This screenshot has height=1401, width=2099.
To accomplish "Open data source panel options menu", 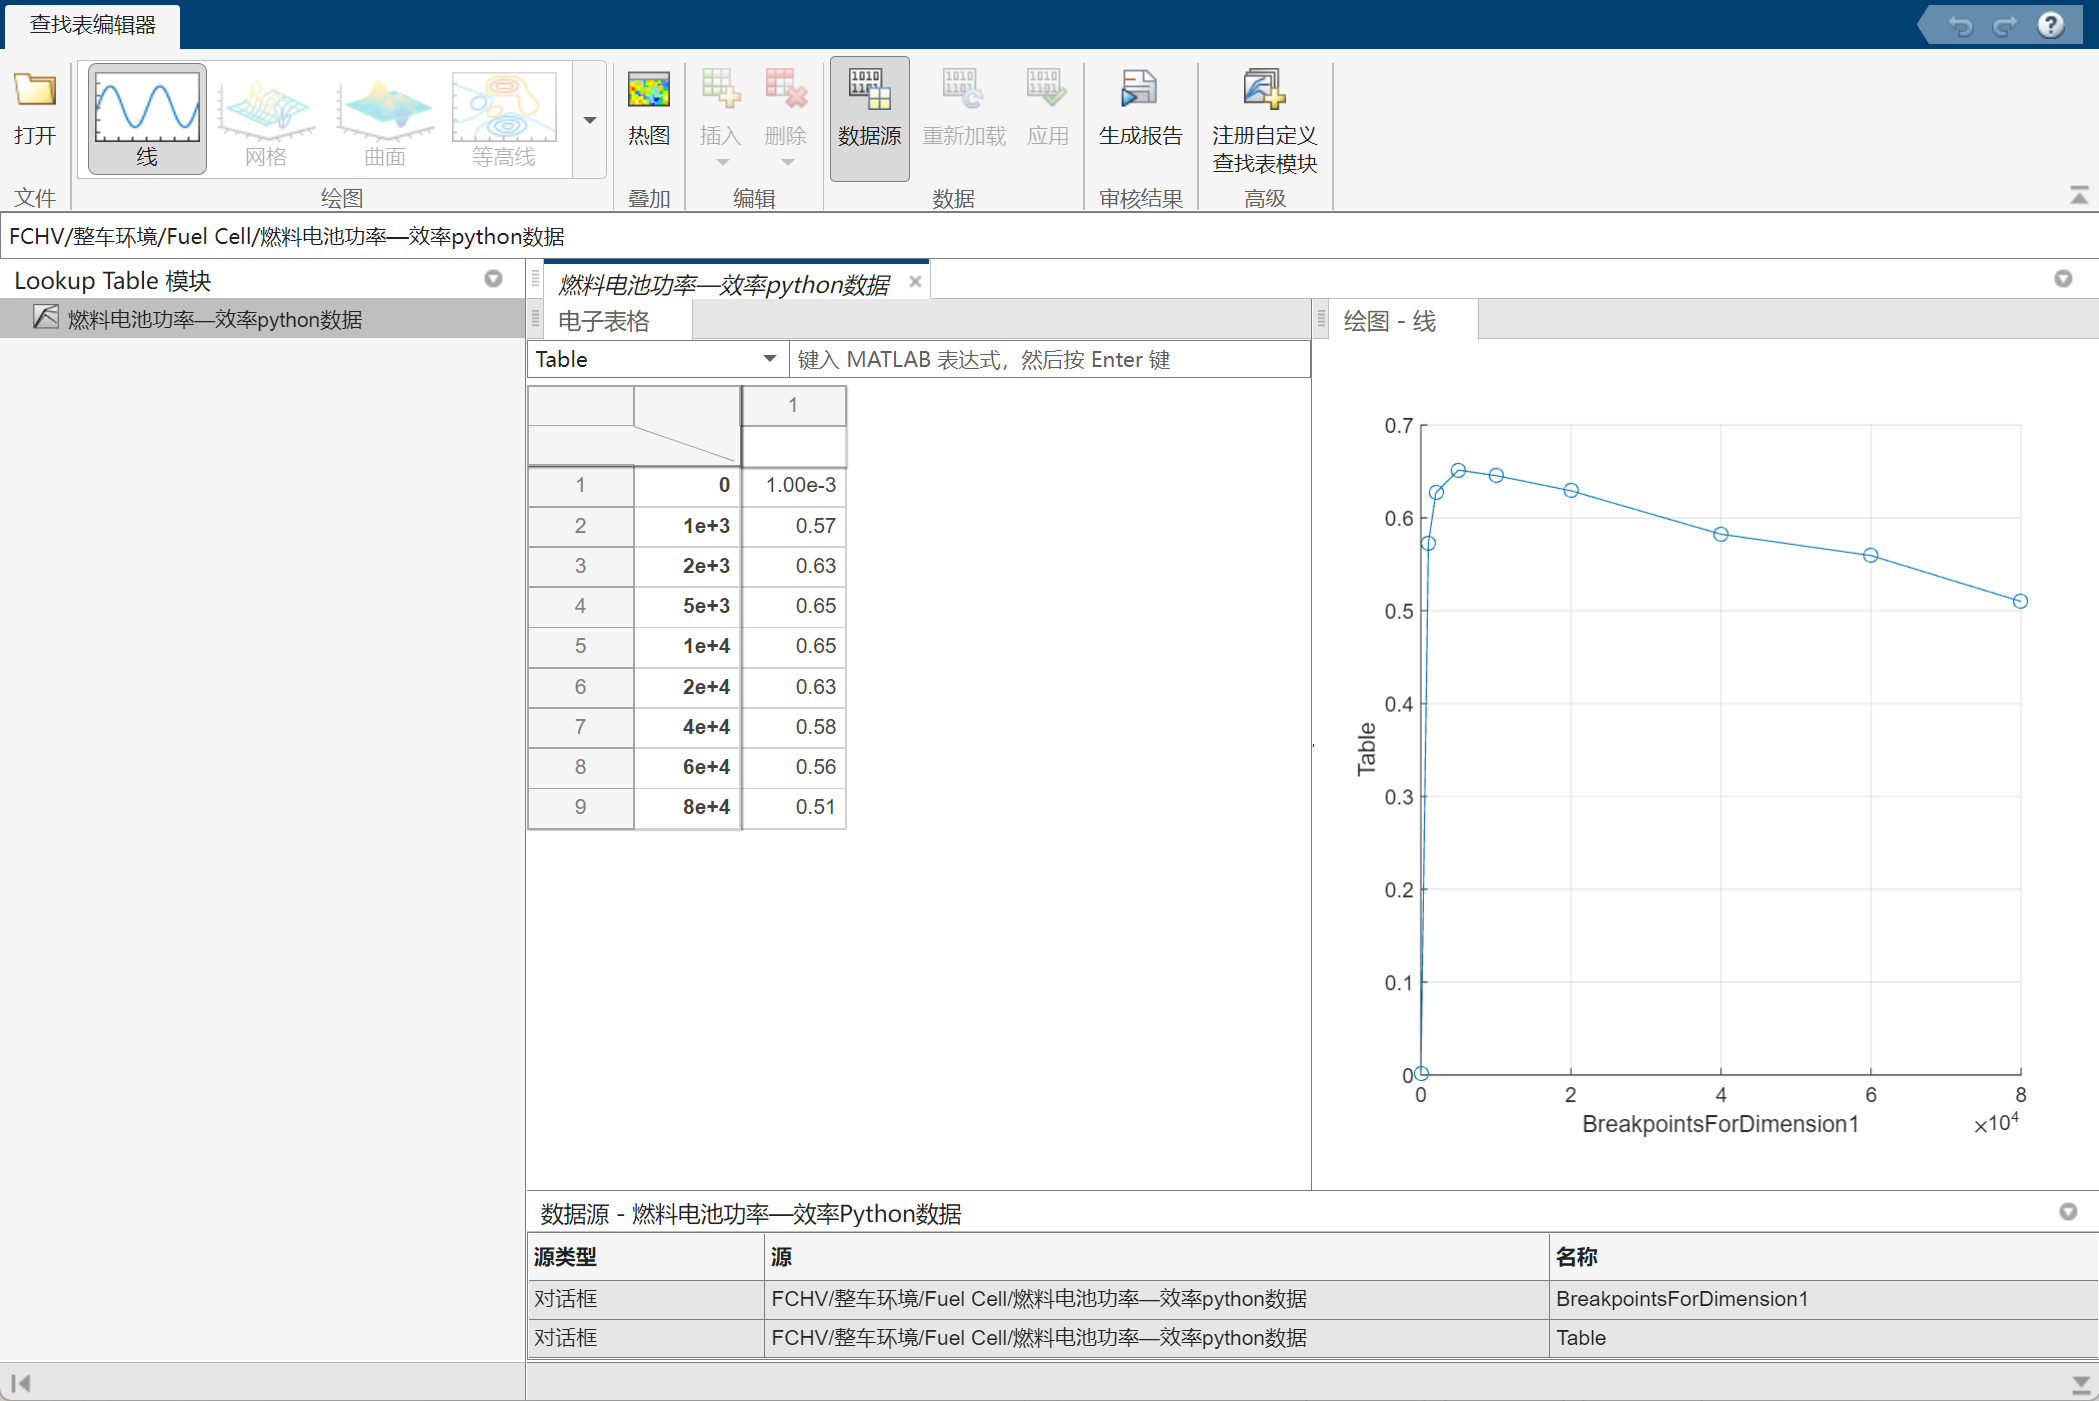I will pos(2068,1212).
